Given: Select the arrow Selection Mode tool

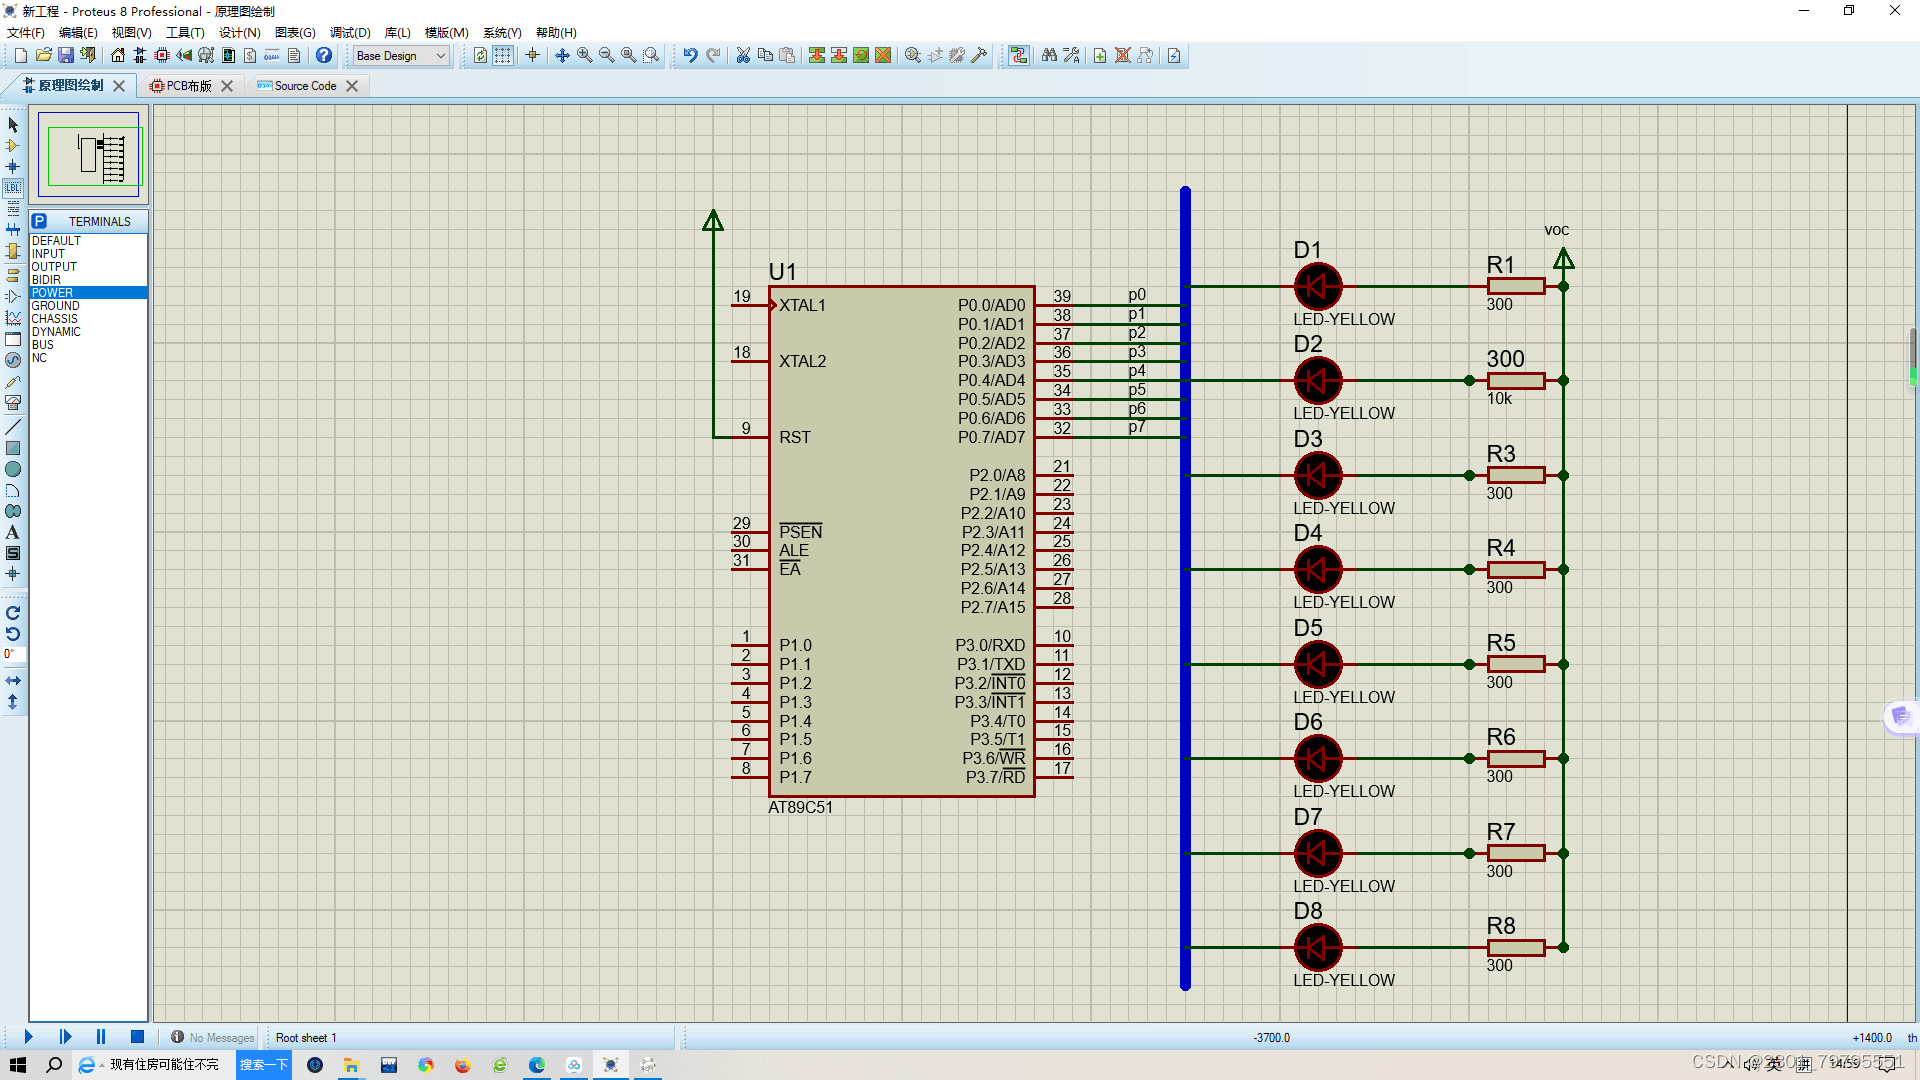Looking at the screenshot, I should pos(13,125).
